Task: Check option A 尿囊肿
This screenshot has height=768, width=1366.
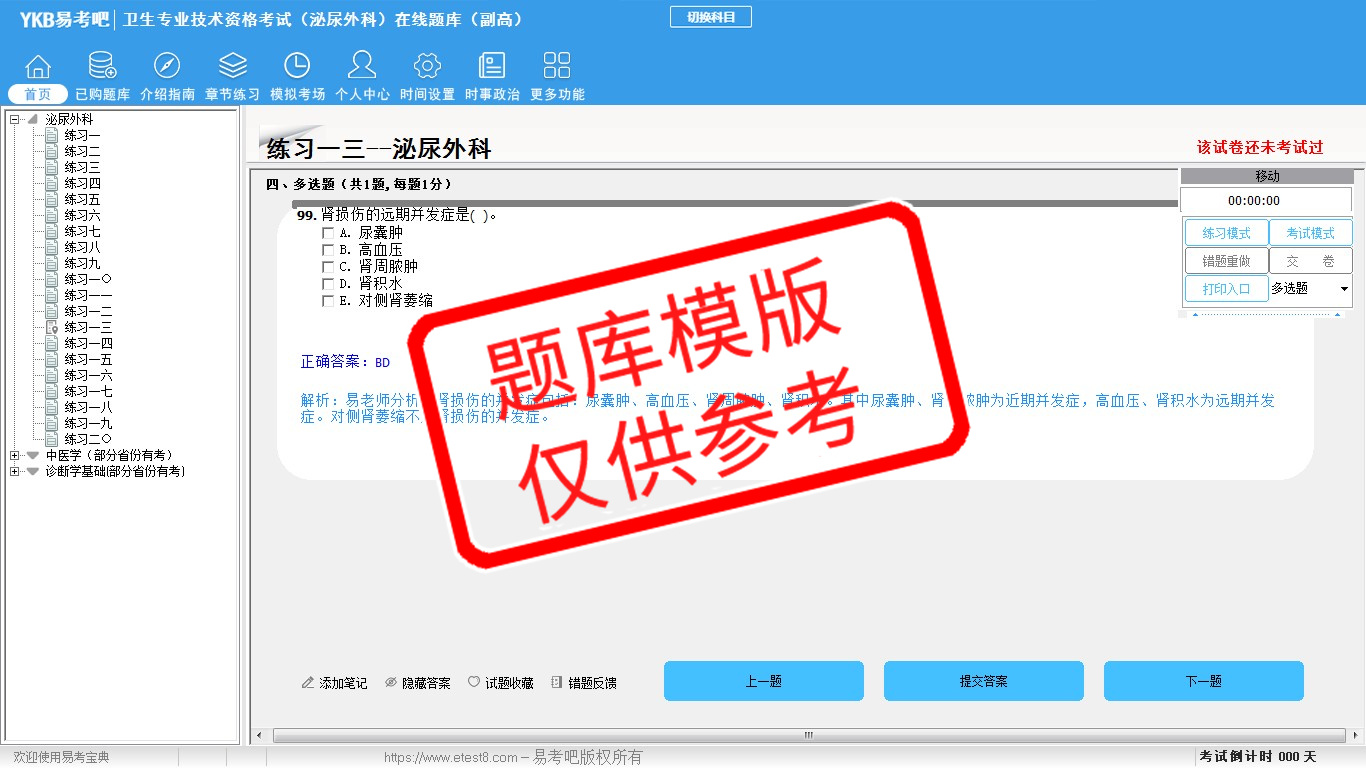Action: 328,233
